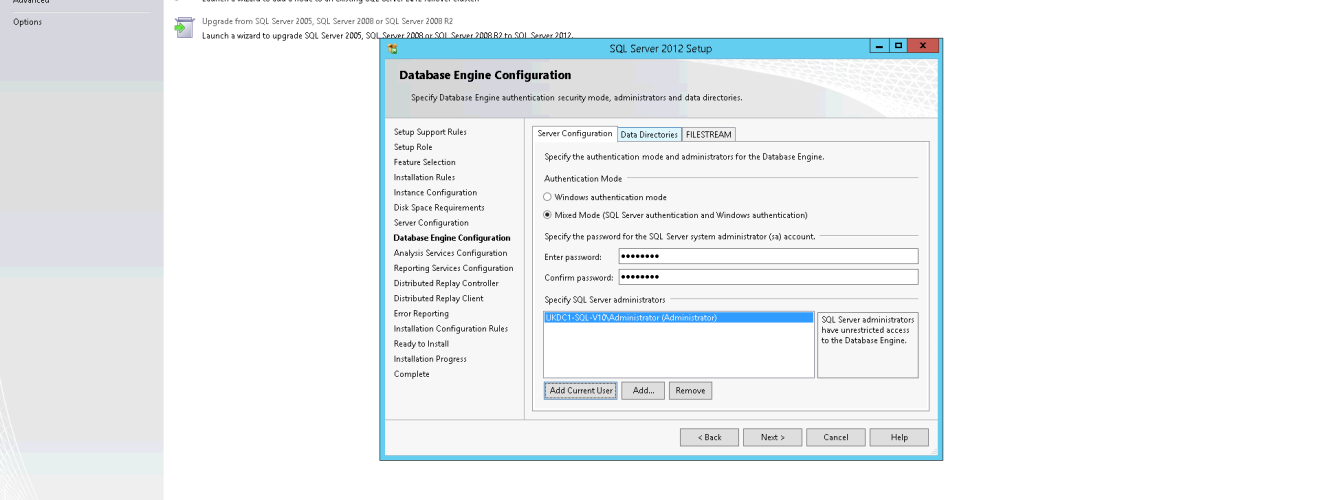Click the Error Reporting step
Image resolution: width=1320 pixels, height=500 pixels.
tap(421, 314)
